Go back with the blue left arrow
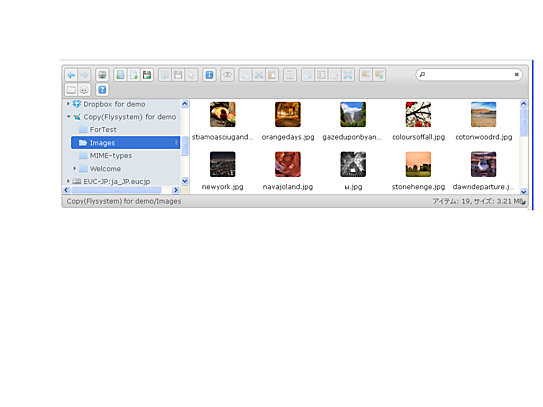Screen dimensions: 543x407 [71, 75]
